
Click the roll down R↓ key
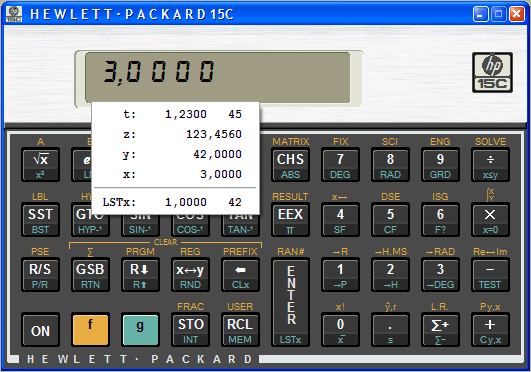tap(140, 274)
